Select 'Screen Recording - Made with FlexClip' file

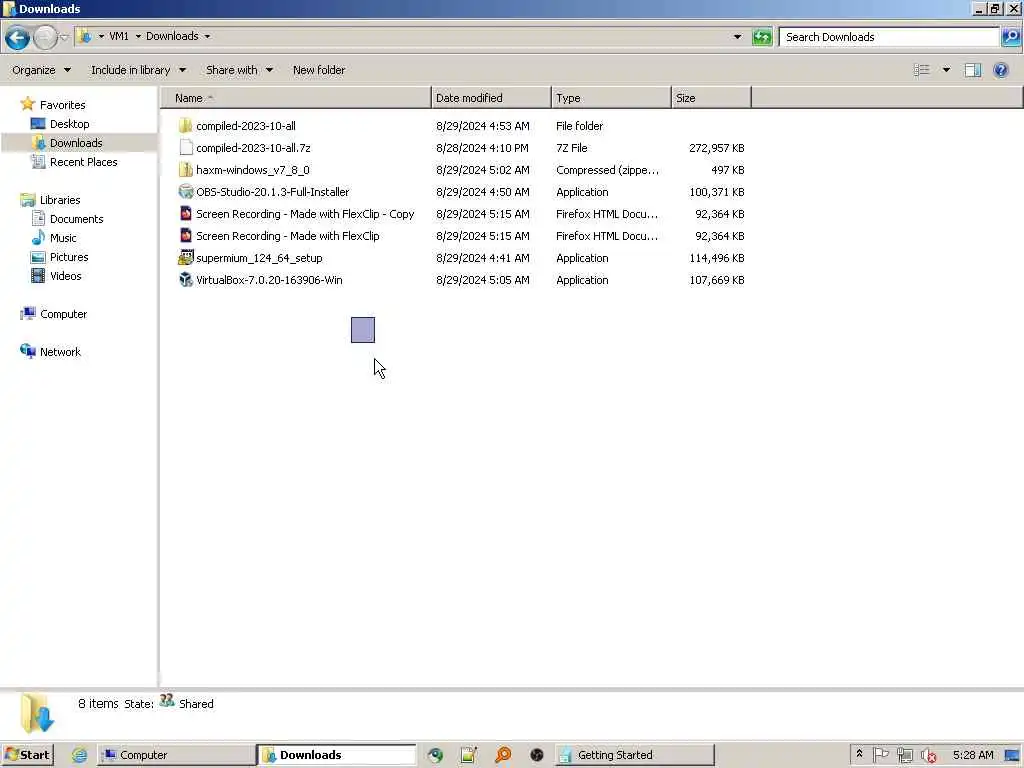click(x=287, y=236)
